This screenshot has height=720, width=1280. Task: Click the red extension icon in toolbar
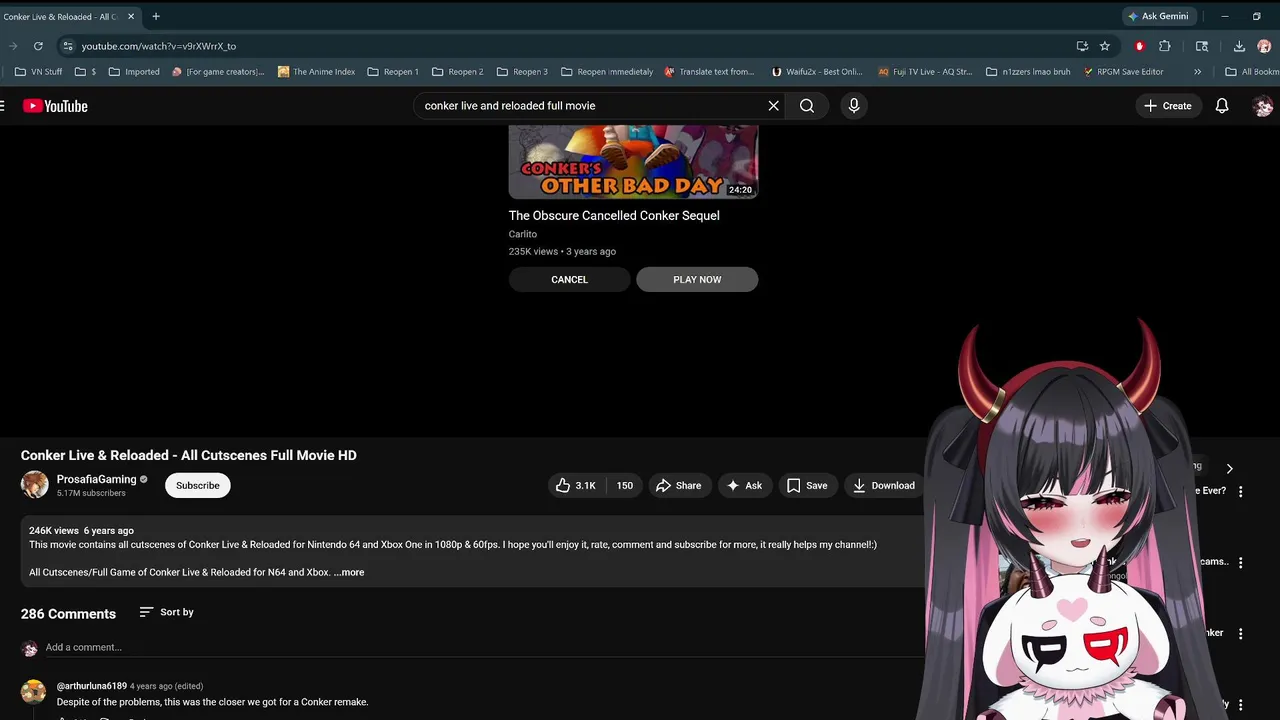pos(1139,46)
